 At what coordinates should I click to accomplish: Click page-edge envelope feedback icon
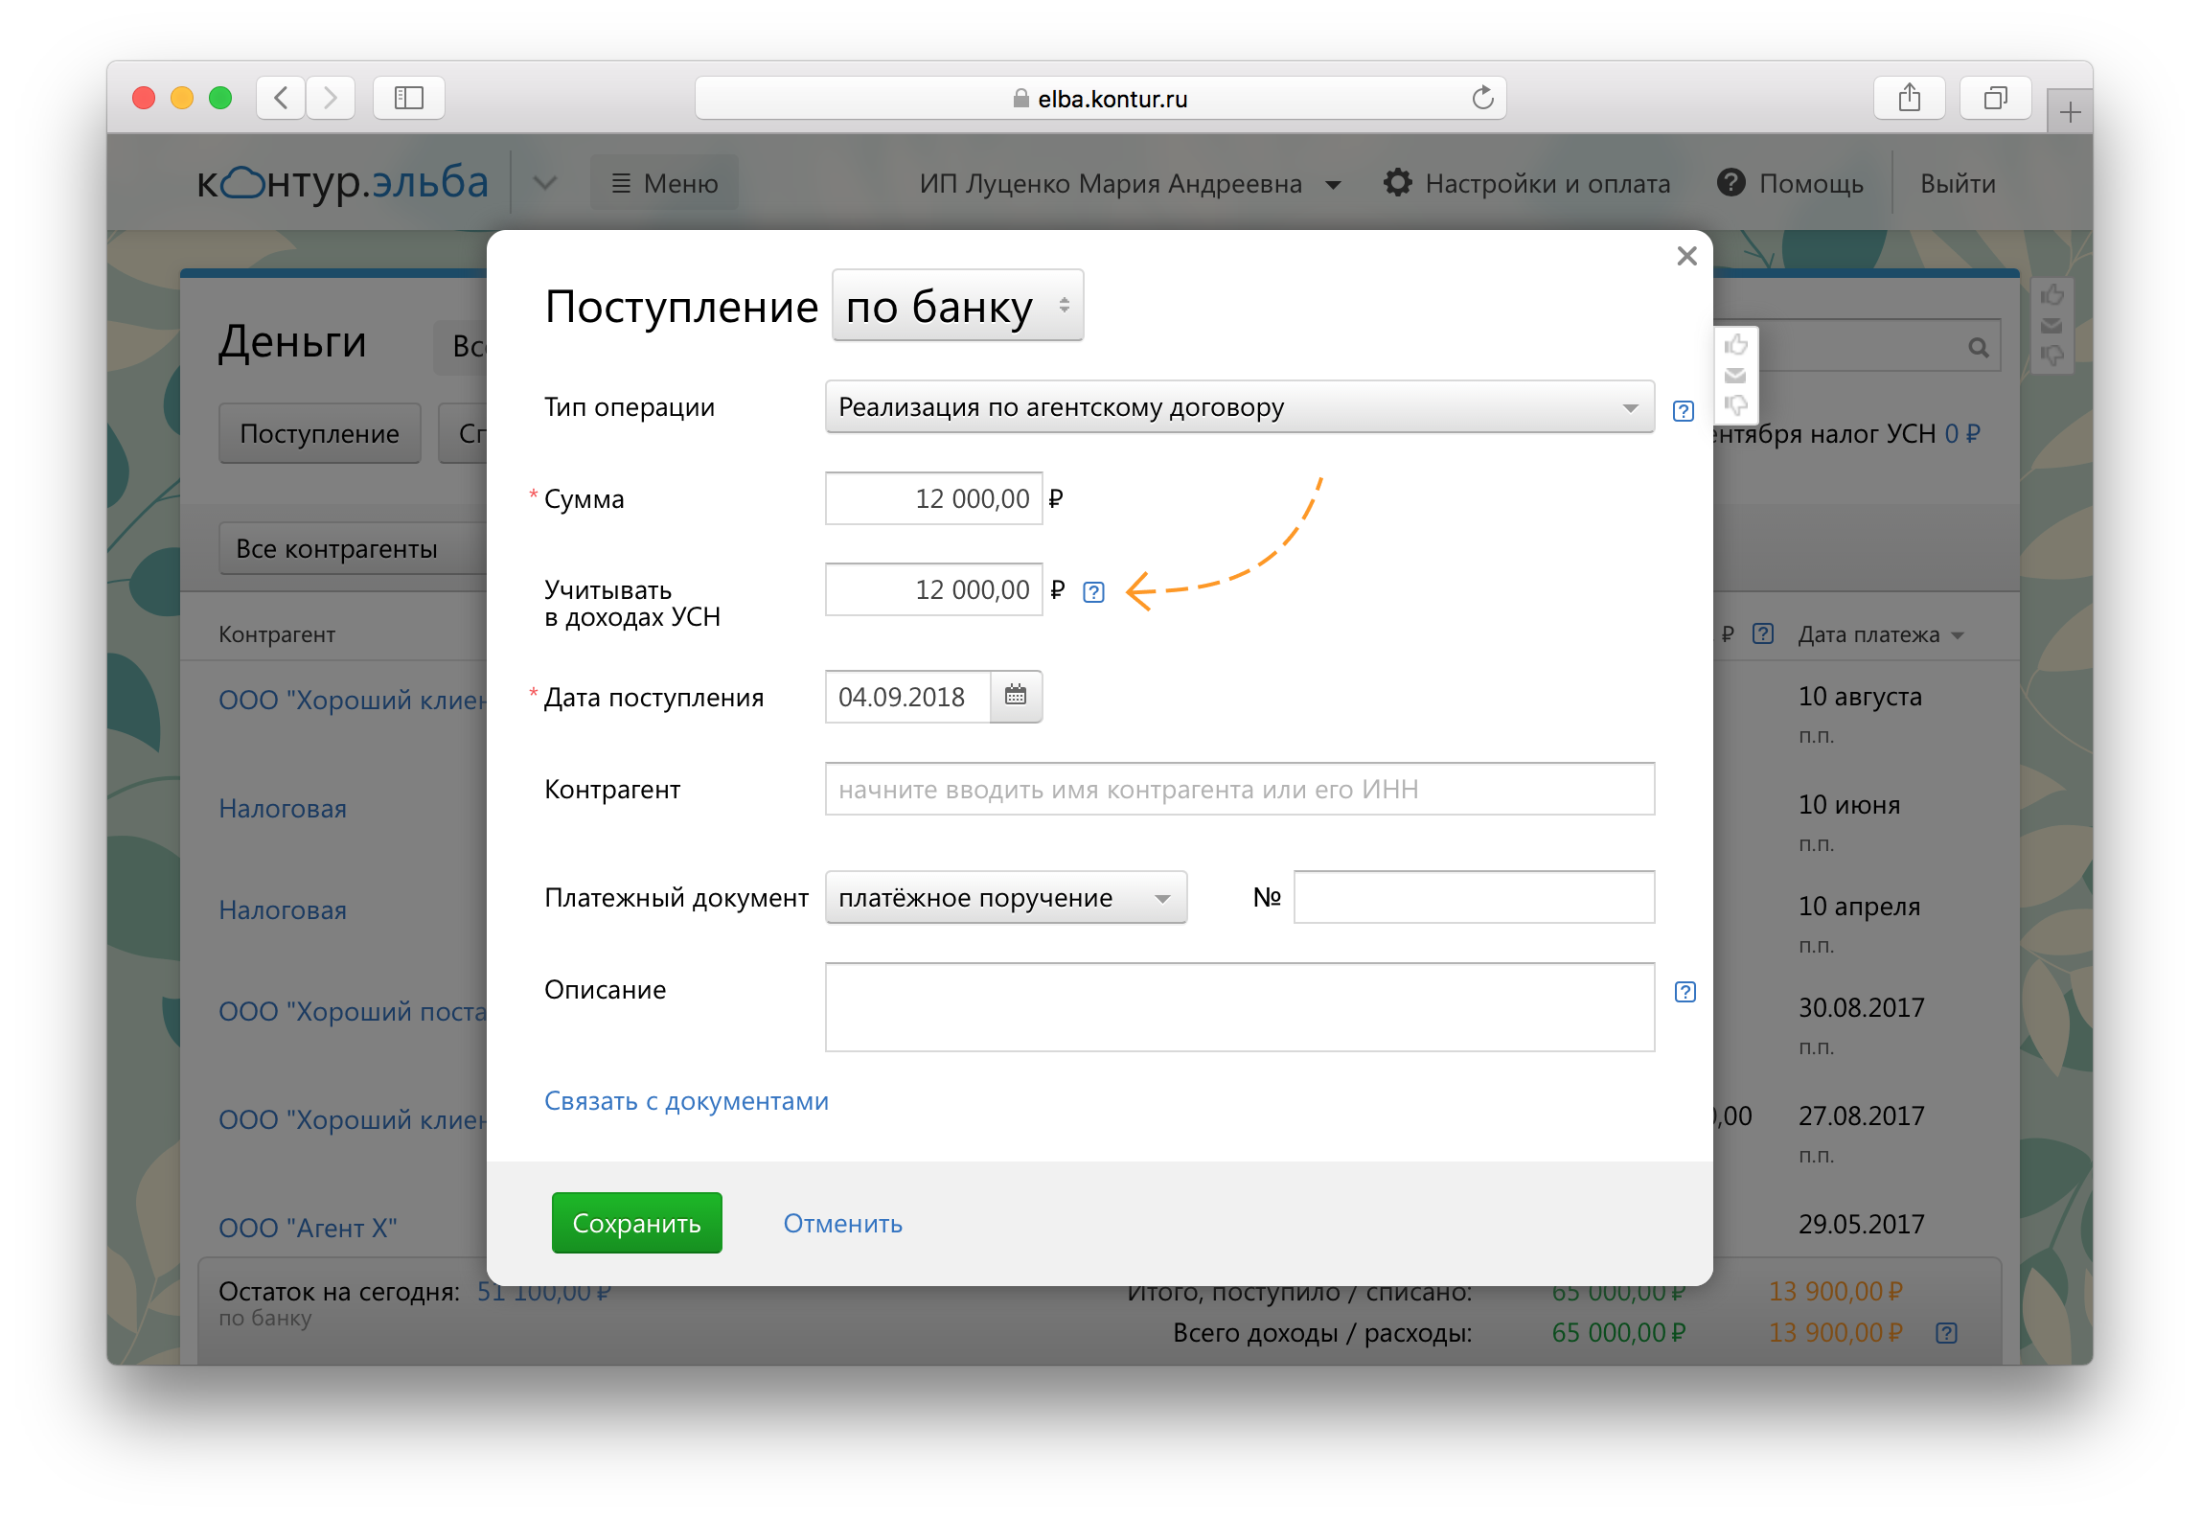pos(2051,325)
